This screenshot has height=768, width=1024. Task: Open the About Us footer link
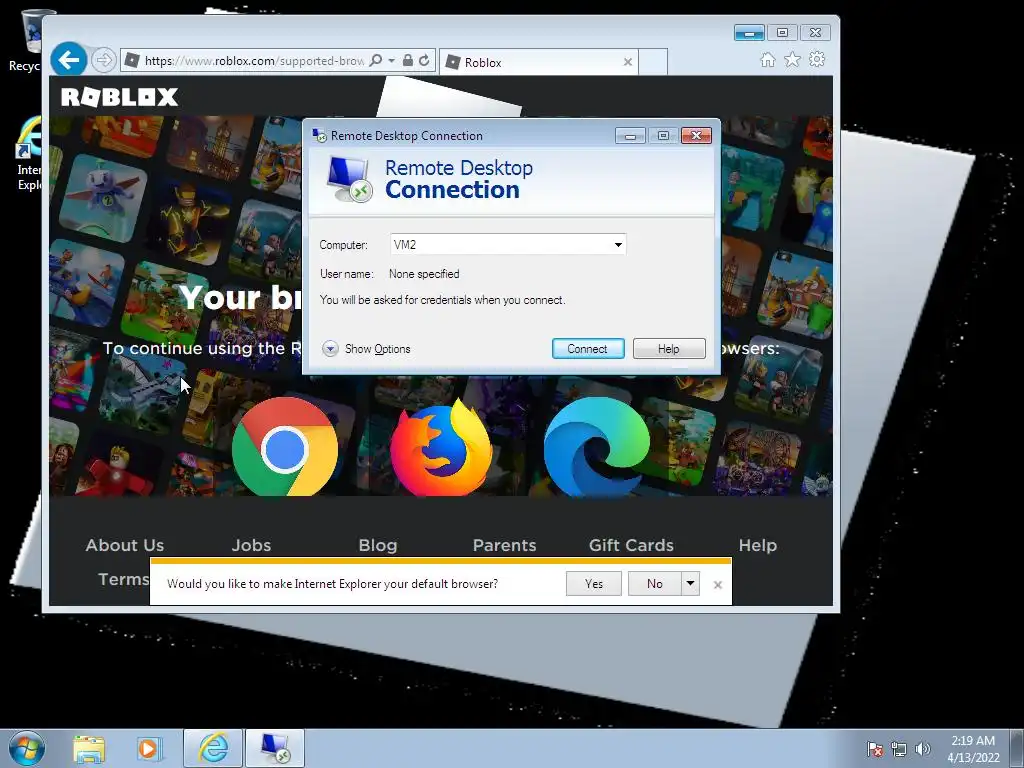pyautogui.click(x=125, y=545)
